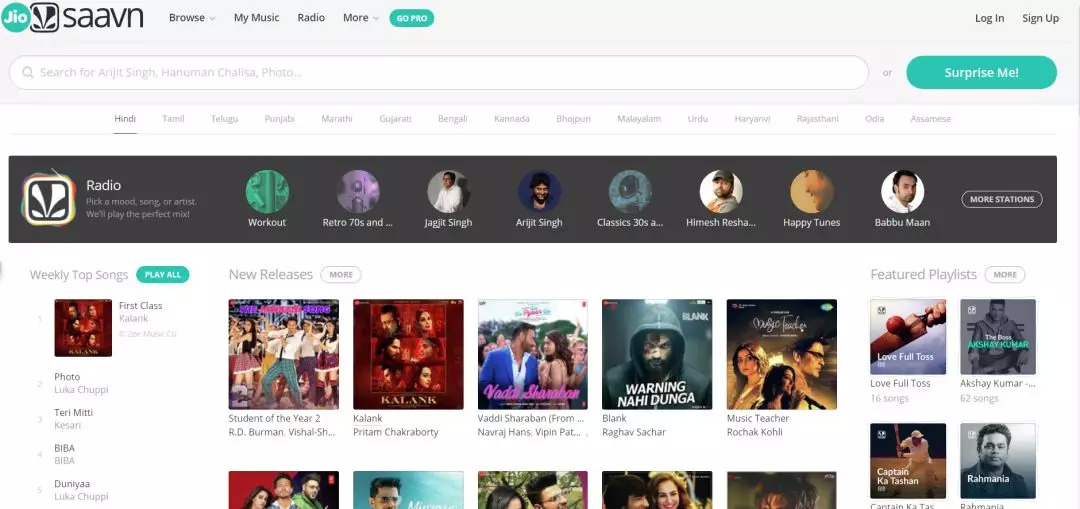1080x509 pixels.
Task: Select the Tamil language tab
Action: 173,118
